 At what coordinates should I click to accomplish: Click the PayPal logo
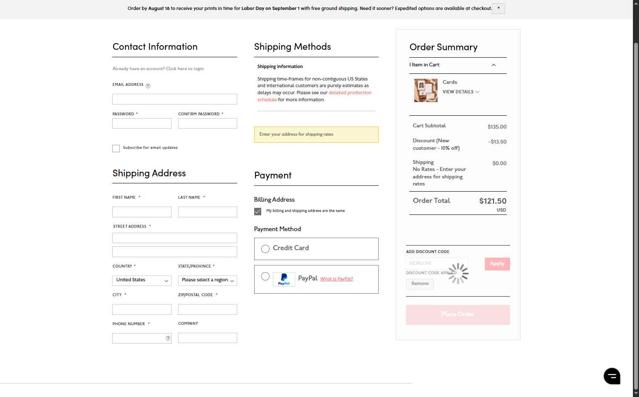coord(284,280)
